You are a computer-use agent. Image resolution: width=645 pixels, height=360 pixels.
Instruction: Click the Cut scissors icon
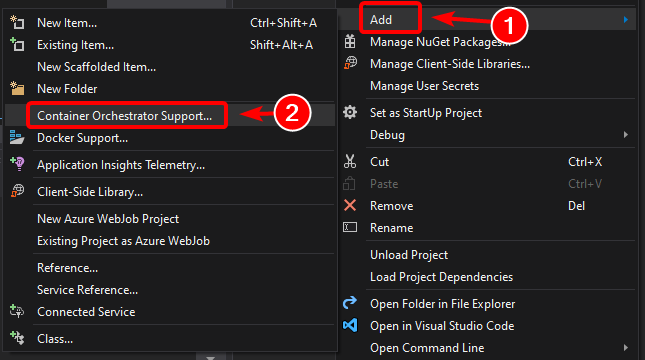click(350, 161)
